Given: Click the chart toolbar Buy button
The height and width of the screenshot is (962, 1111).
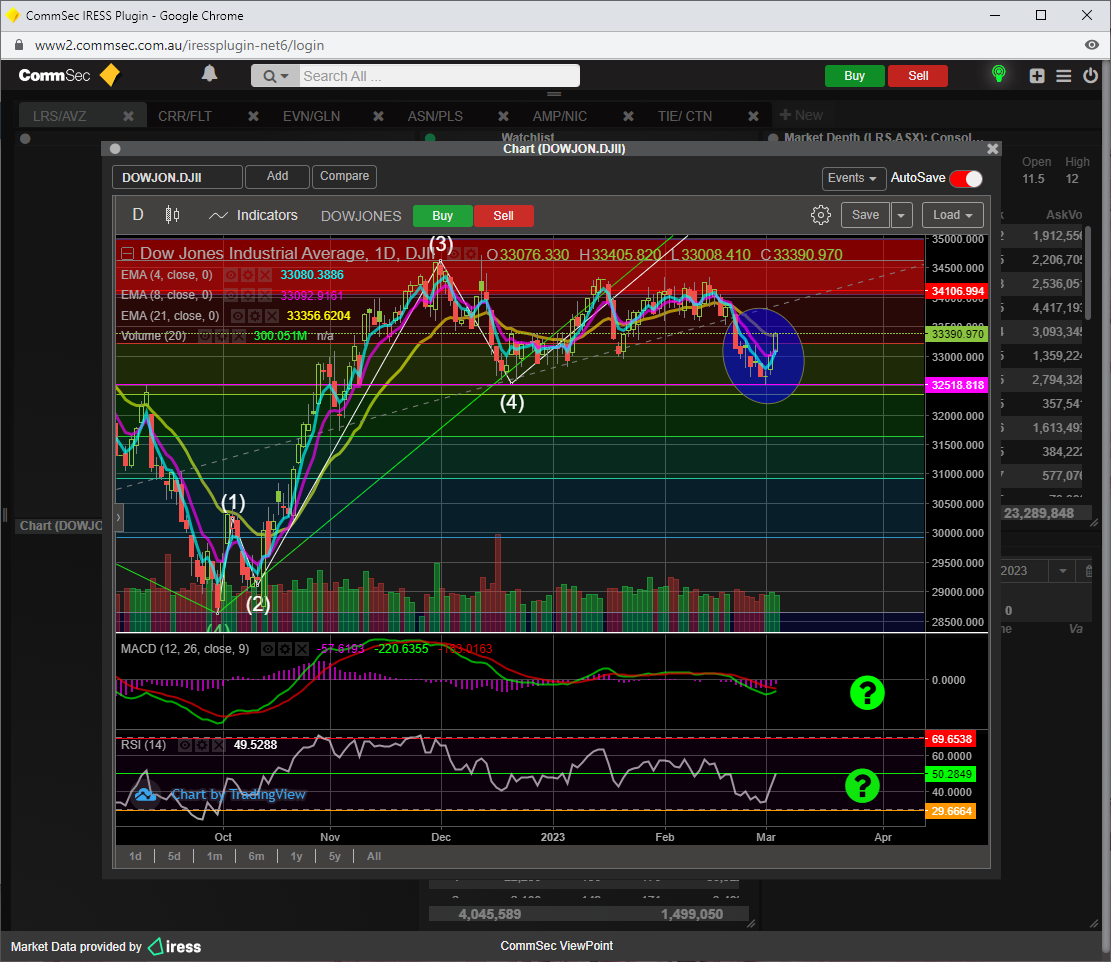Looking at the screenshot, I should [442, 216].
